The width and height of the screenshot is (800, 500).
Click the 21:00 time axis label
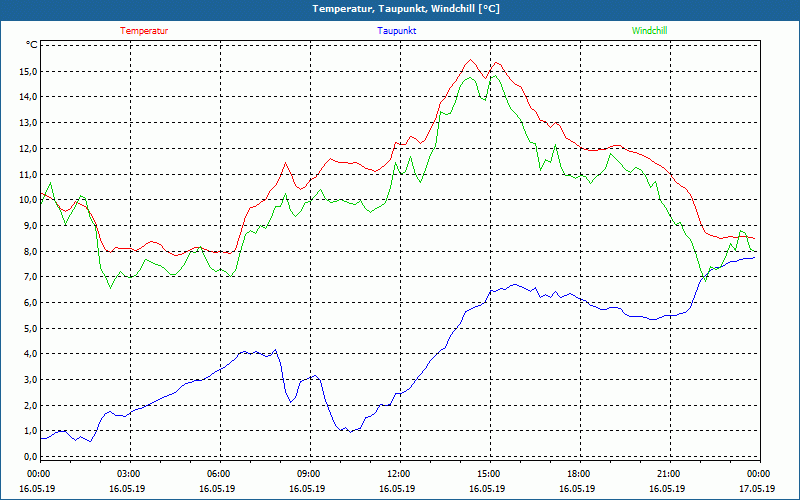click(x=670, y=474)
